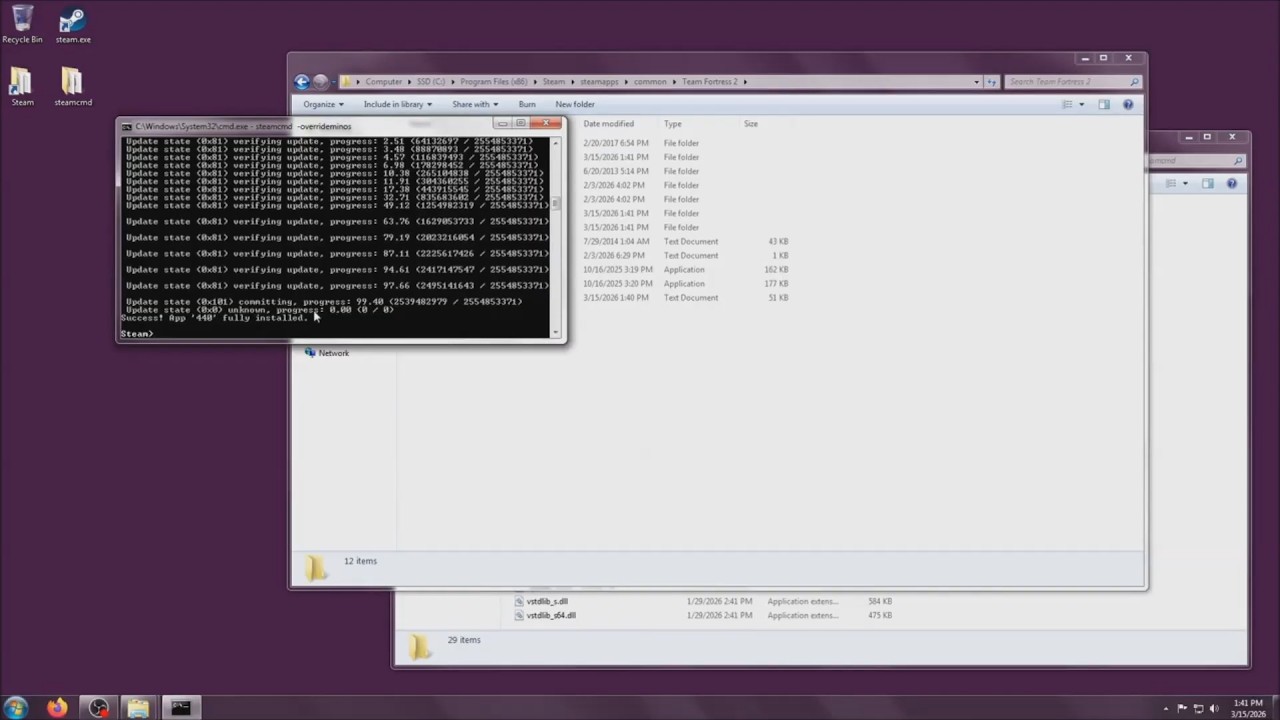Click New folder in the toolbar
Viewport: 1280px width, 720px height.
click(575, 104)
